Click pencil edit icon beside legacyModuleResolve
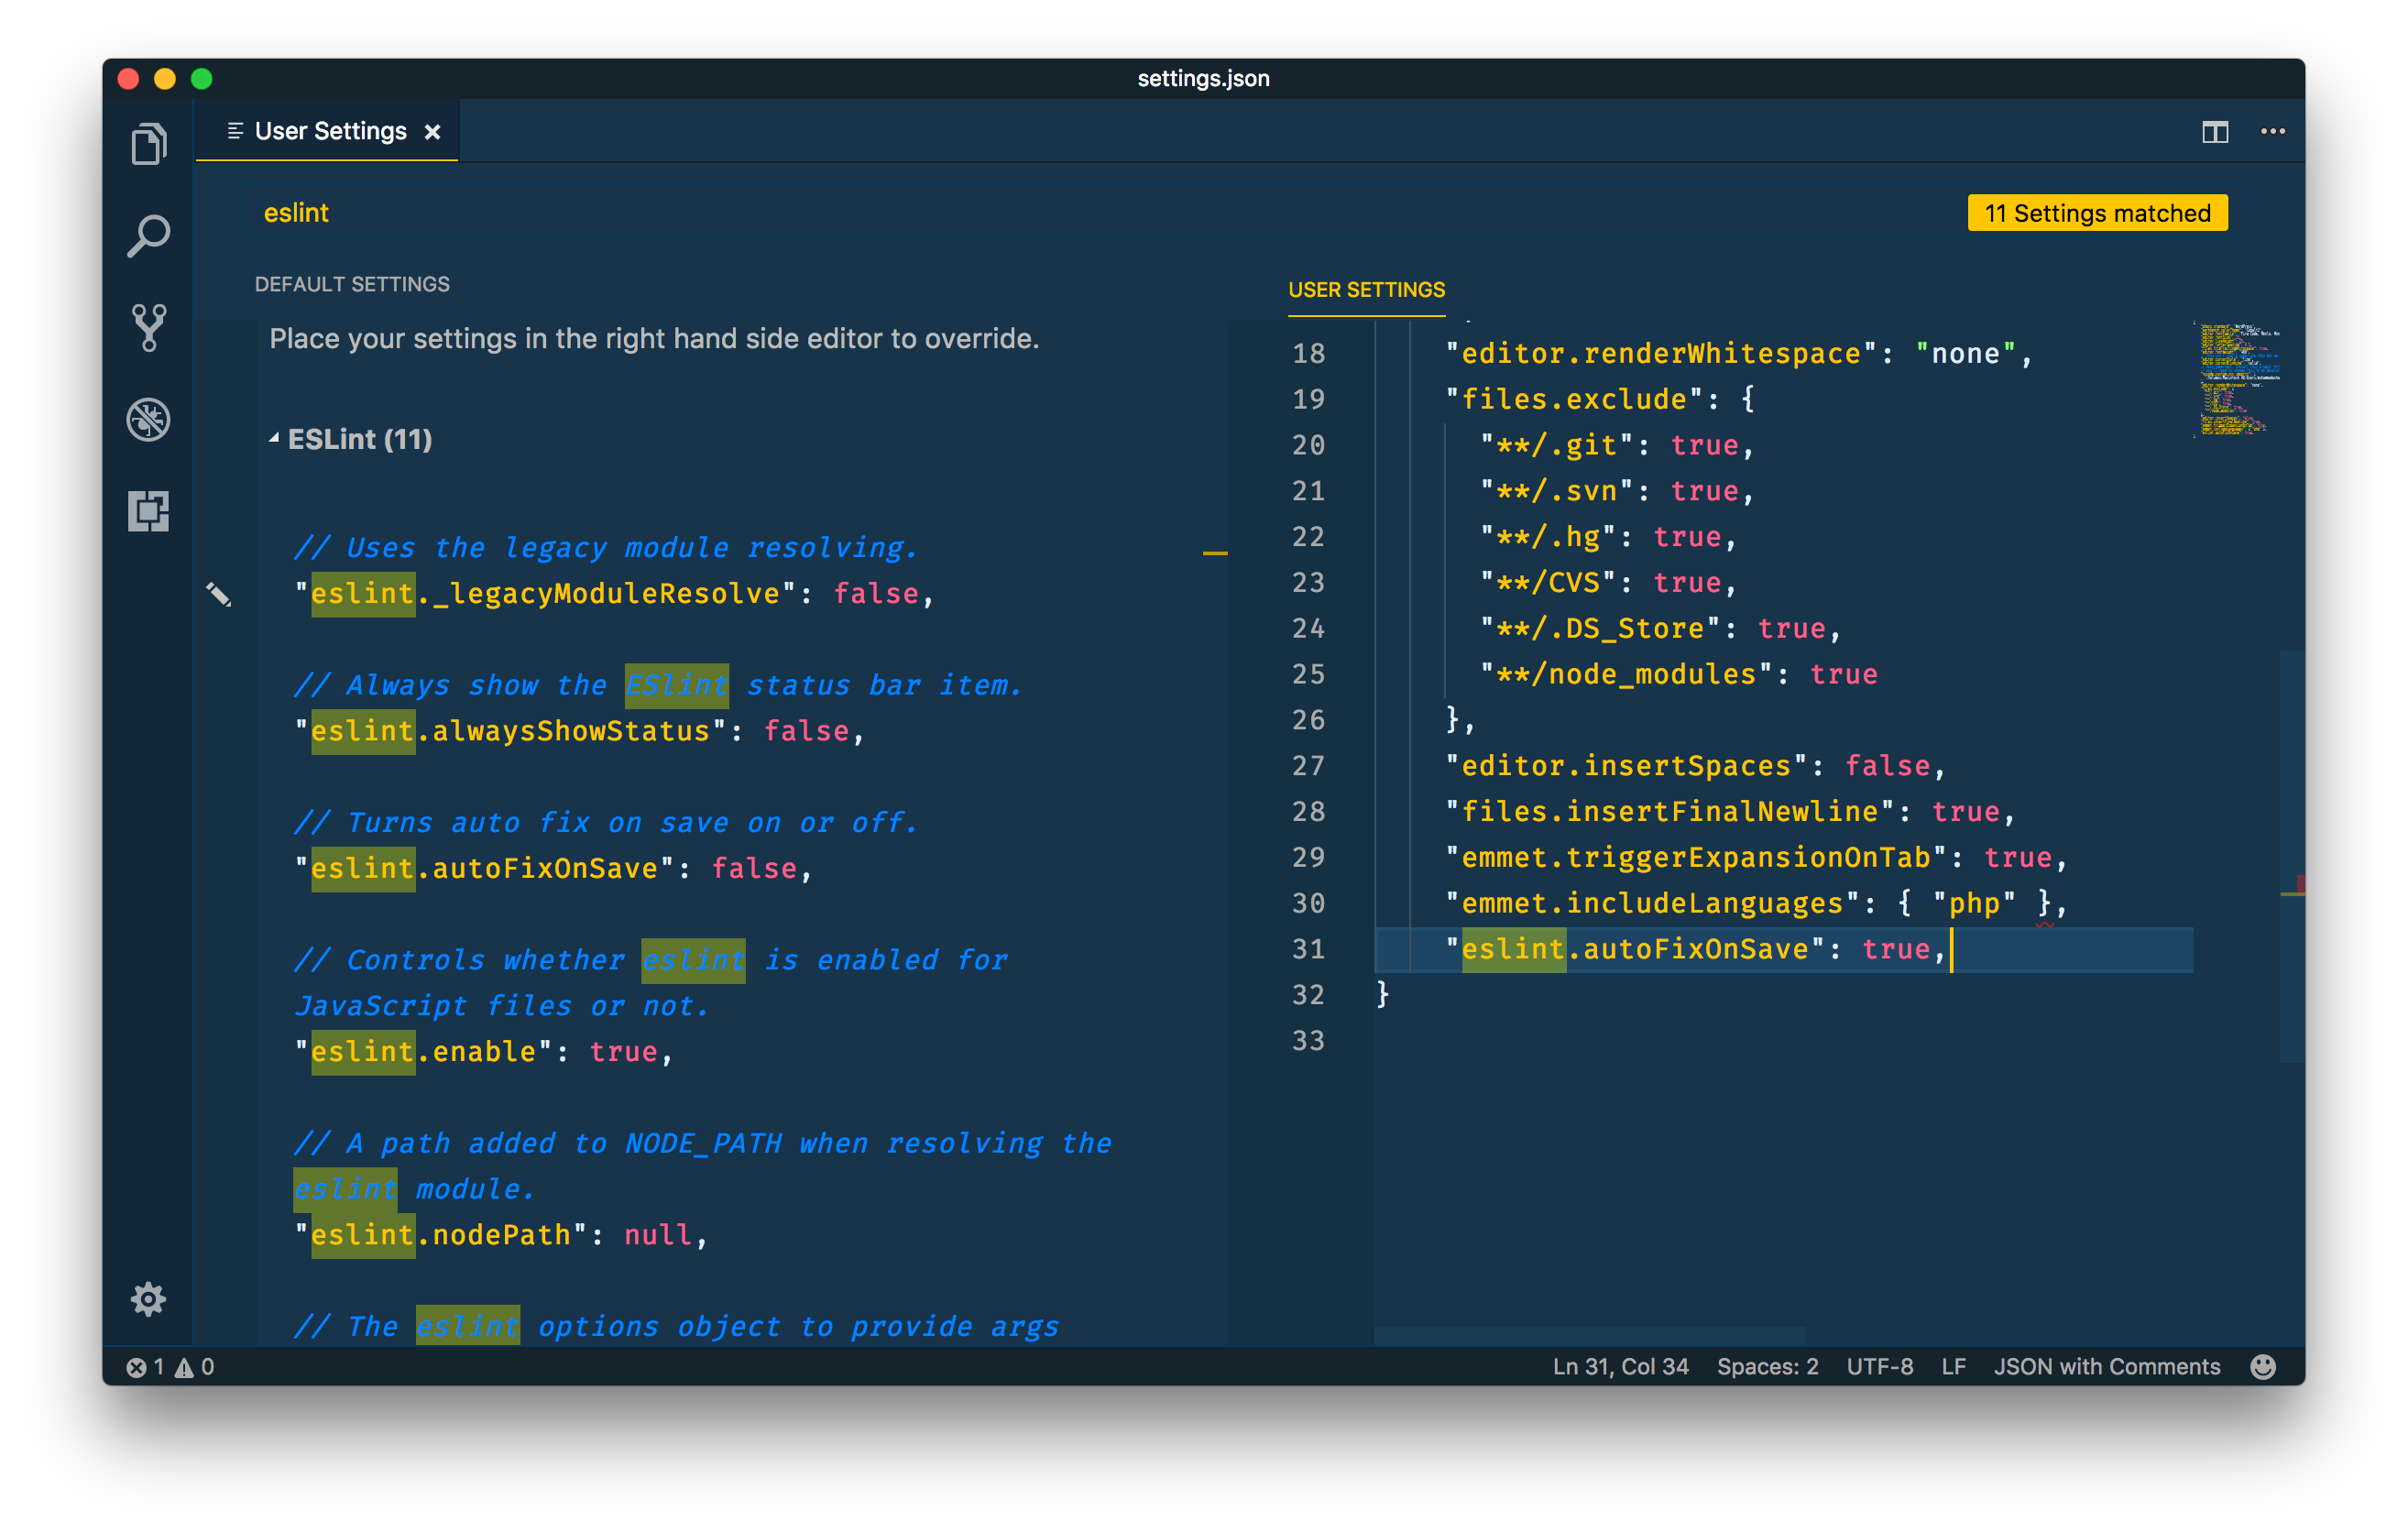The width and height of the screenshot is (2408, 1532). (x=218, y=595)
